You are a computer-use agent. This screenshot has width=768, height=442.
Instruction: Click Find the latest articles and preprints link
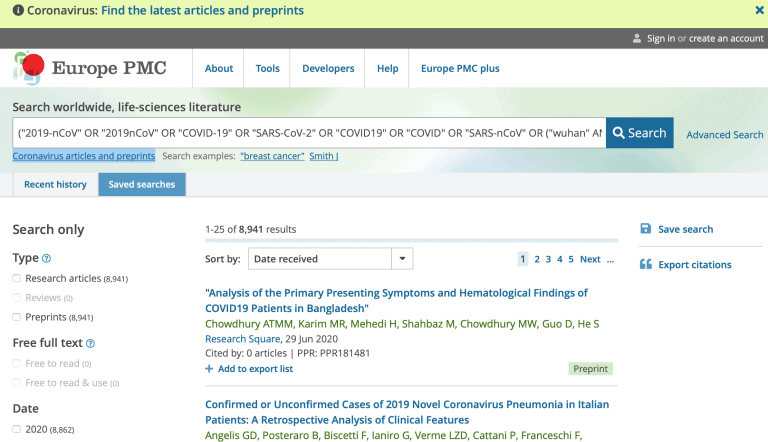[202, 10]
